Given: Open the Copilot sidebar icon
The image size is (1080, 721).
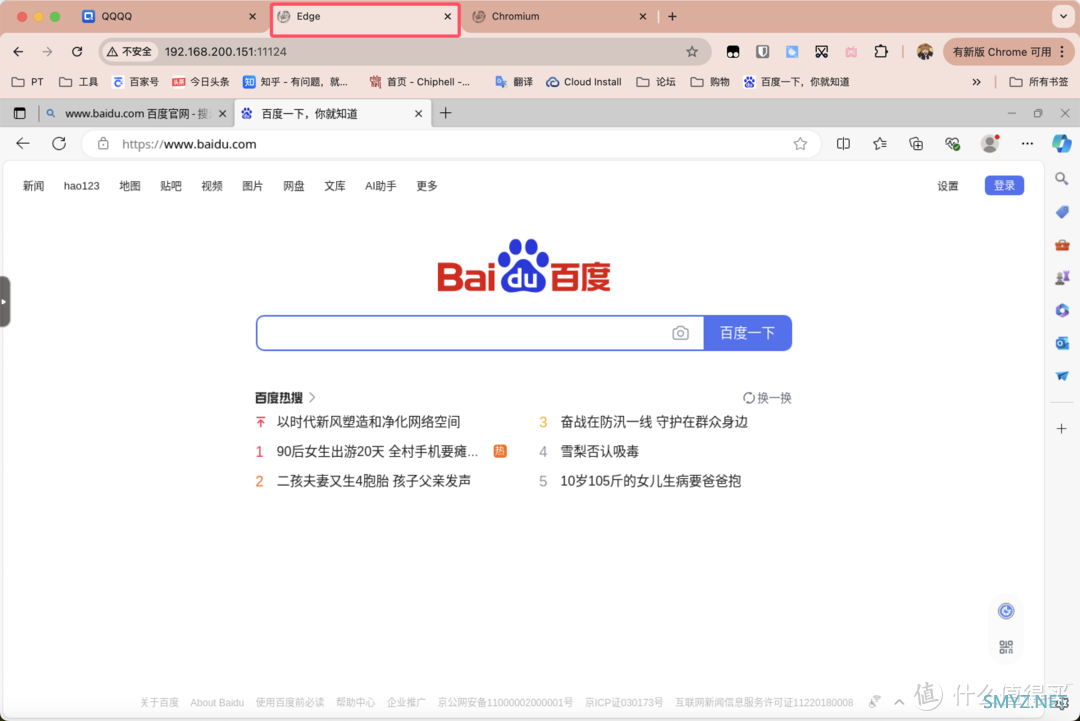Looking at the screenshot, I should click(1061, 143).
